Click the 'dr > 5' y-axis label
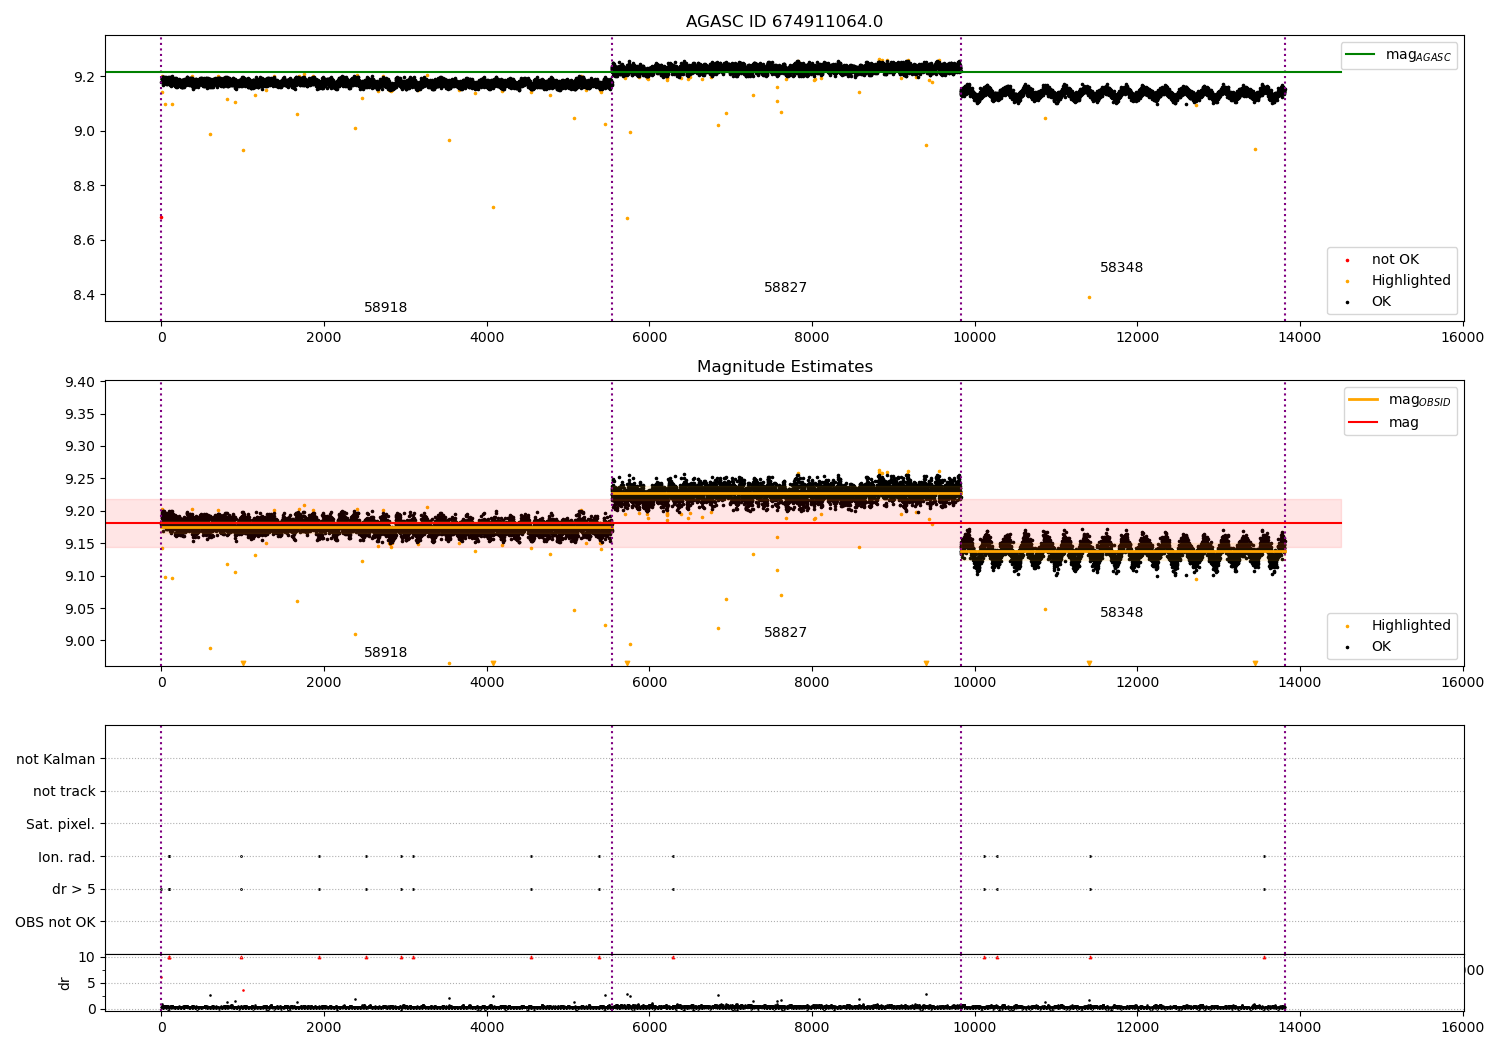This screenshot has width=1500, height=1050. point(74,890)
